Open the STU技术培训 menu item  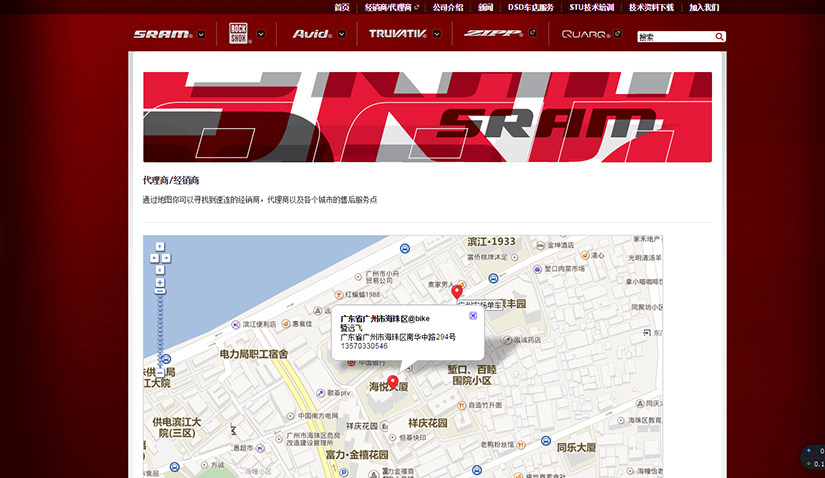(x=591, y=7)
